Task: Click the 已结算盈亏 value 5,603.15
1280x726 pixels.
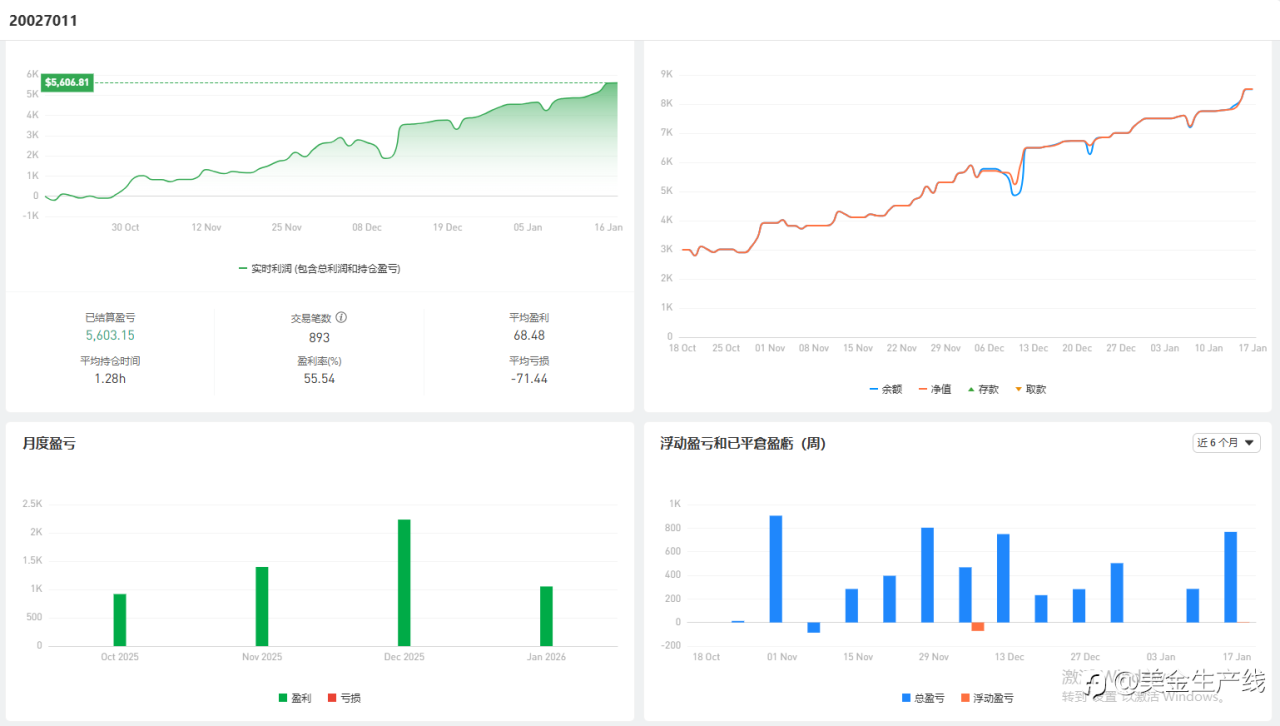Action: click(110, 336)
